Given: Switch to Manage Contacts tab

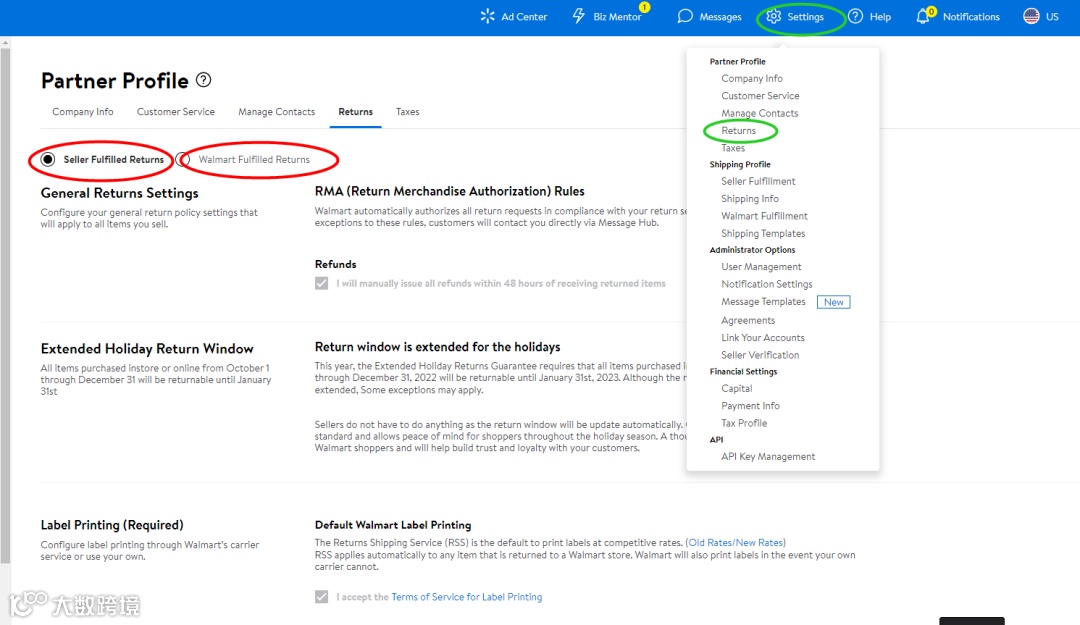Looking at the screenshot, I should pyautogui.click(x=276, y=112).
